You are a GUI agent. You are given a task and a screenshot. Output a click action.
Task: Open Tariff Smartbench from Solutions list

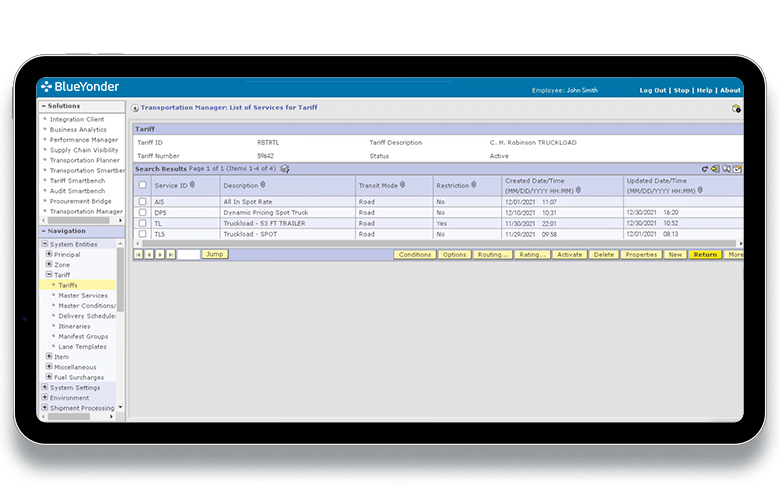[x=80, y=180]
